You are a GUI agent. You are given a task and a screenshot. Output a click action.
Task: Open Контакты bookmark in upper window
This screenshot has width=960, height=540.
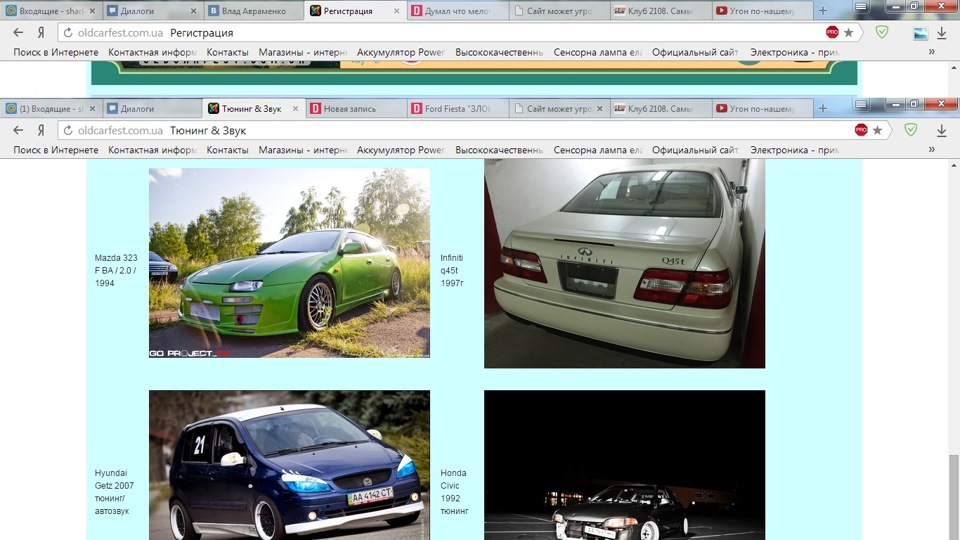pyautogui.click(x=227, y=52)
